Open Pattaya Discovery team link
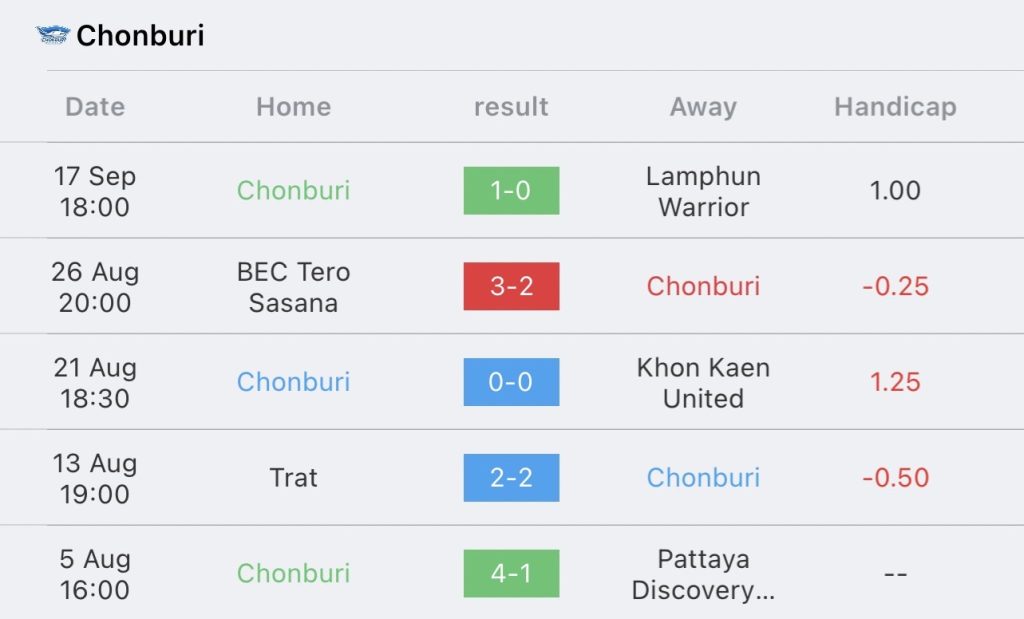This screenshot has width=1024, height=619. click(x=703, y=574)
